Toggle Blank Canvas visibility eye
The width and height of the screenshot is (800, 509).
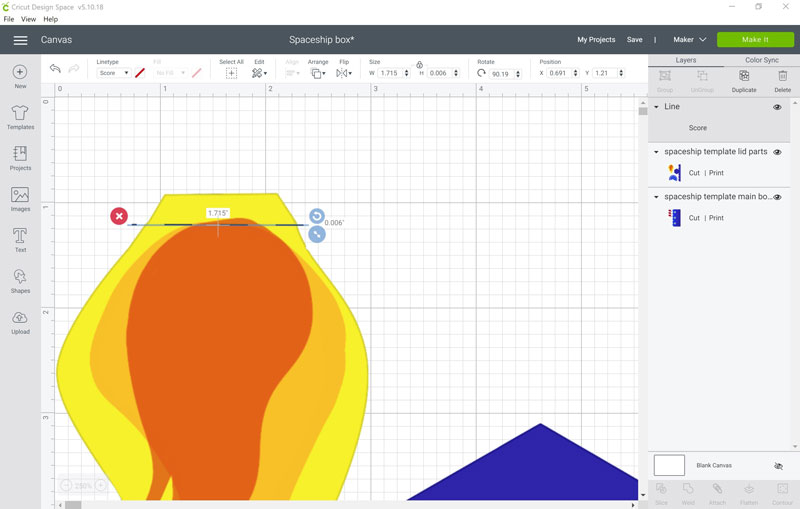(778, 466)
